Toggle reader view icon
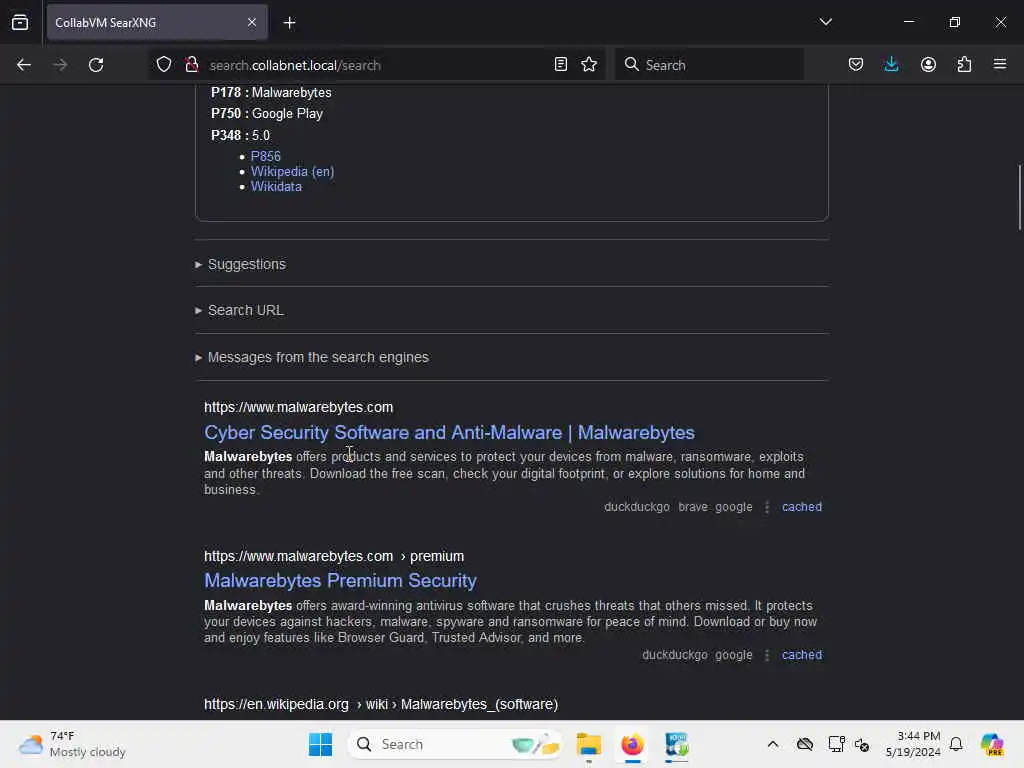Screen dimensions: 1024x768 coord(560,64)
